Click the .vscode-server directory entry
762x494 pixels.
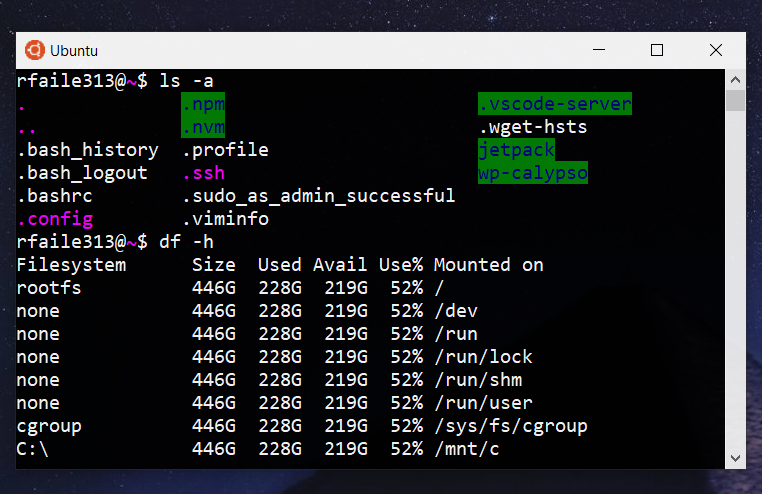tap(555, 104)
